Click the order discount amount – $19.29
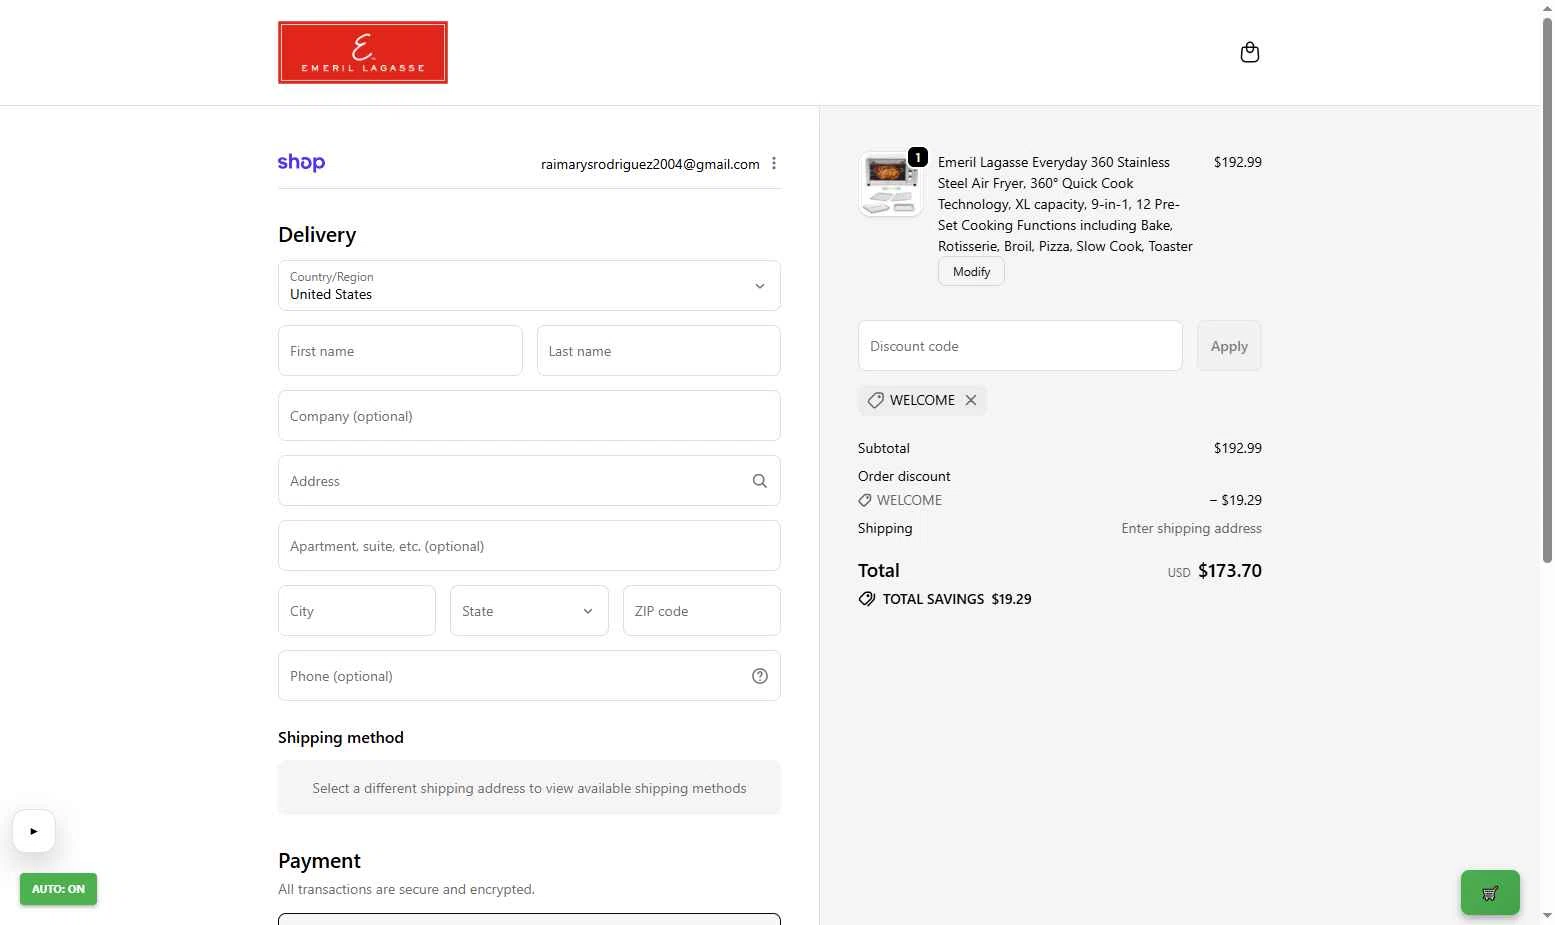This screenshot has width=1555, height=925. coord(1235,500)
